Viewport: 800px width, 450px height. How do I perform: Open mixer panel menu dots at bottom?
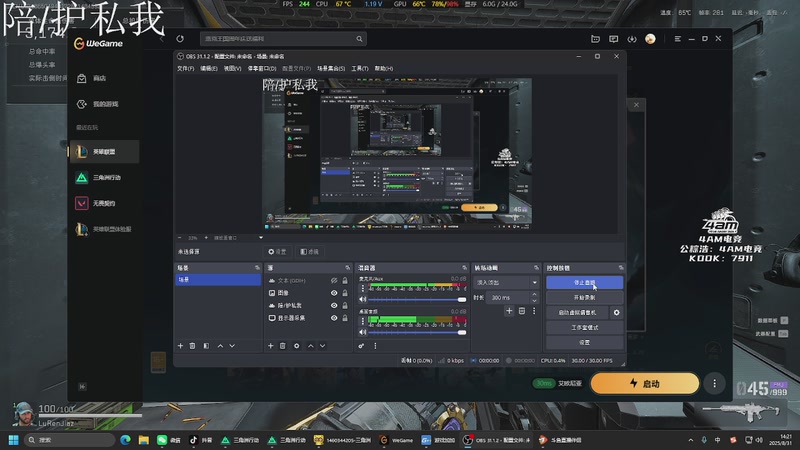coord(376,346)
